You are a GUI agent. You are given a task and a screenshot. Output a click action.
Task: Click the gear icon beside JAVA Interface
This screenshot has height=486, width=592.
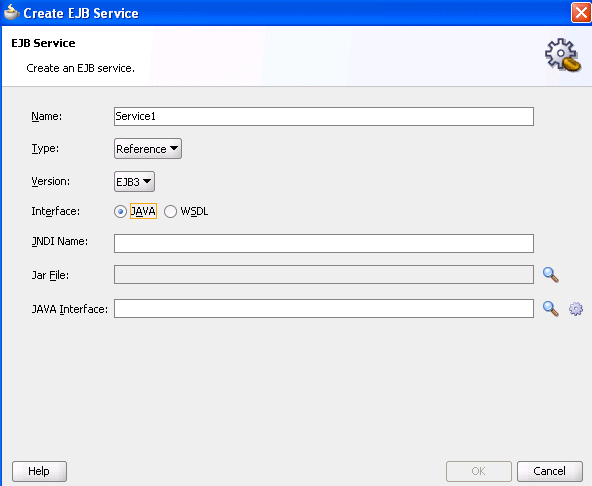576,309
